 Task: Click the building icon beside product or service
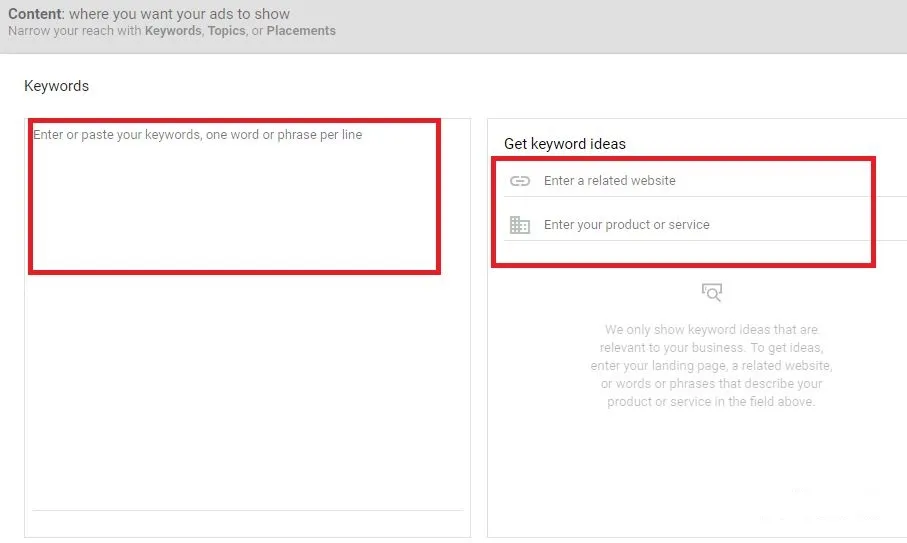pyautogui.click(x=519, y=225)
